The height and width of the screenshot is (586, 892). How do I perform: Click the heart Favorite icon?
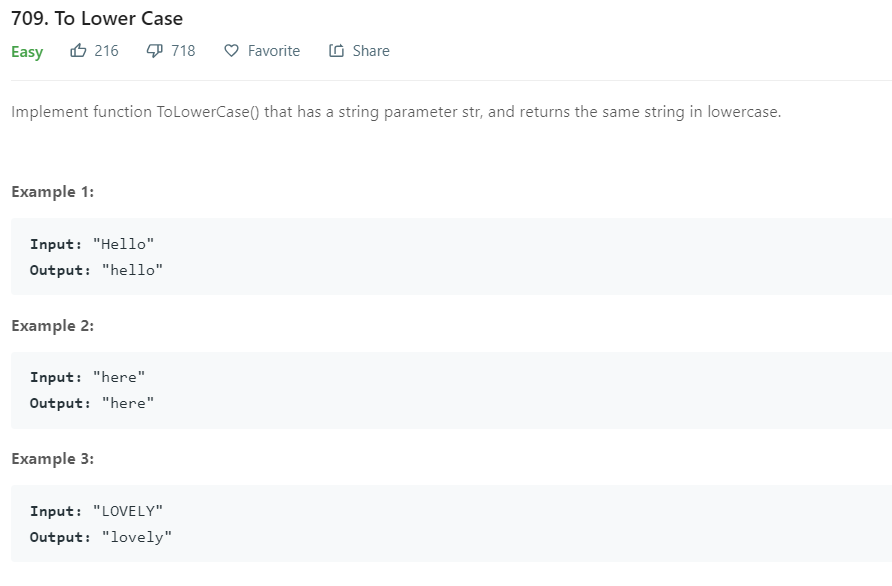pyautogui.click(x=231, y=51)
